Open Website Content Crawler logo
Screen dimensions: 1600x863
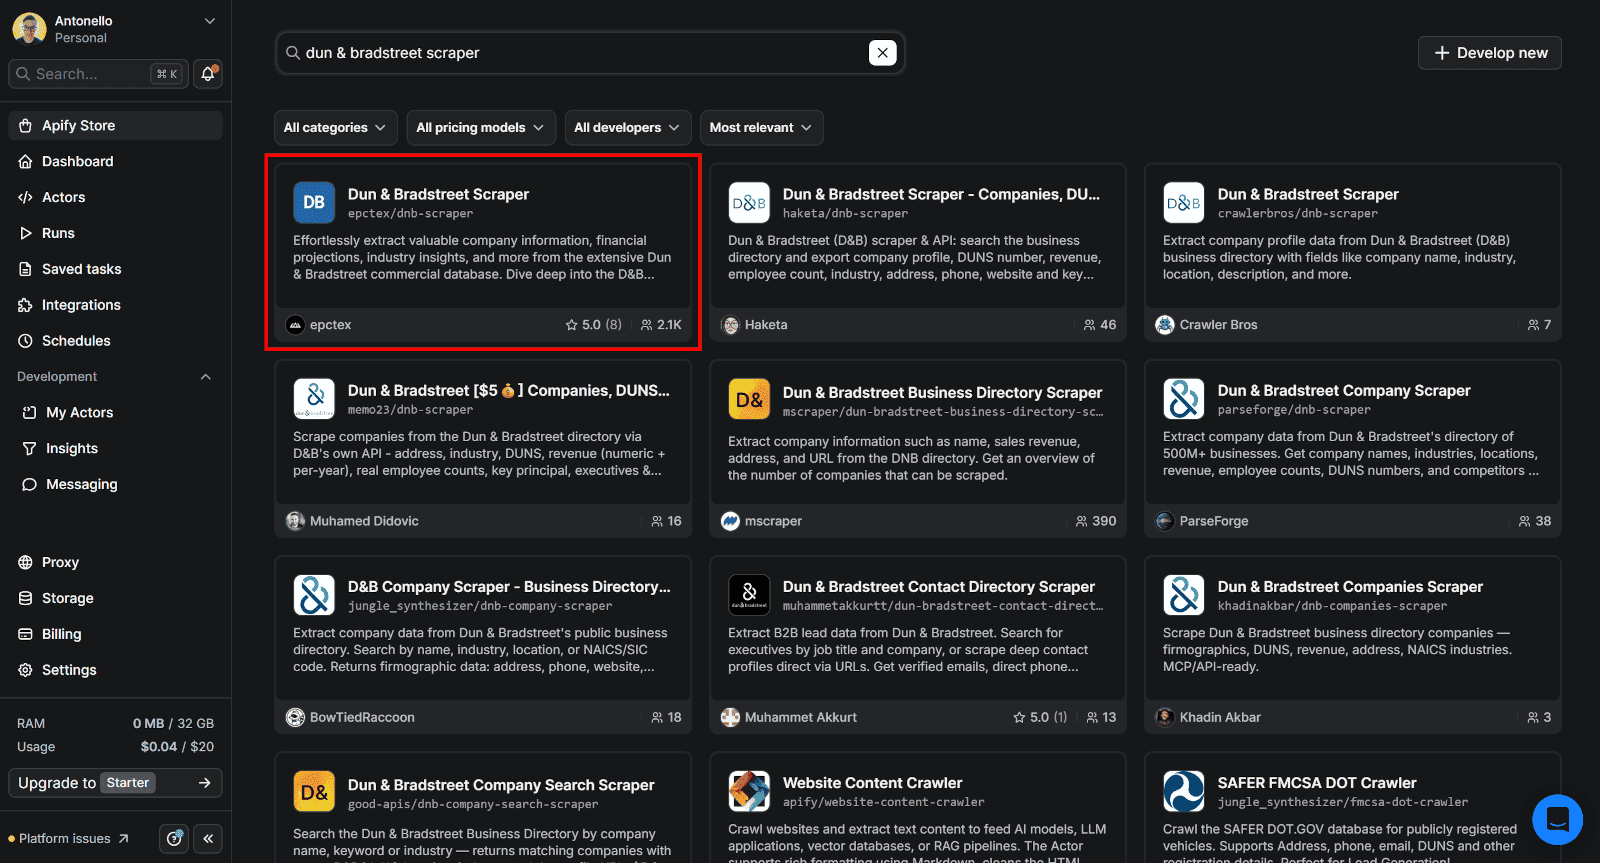point(749,791)
